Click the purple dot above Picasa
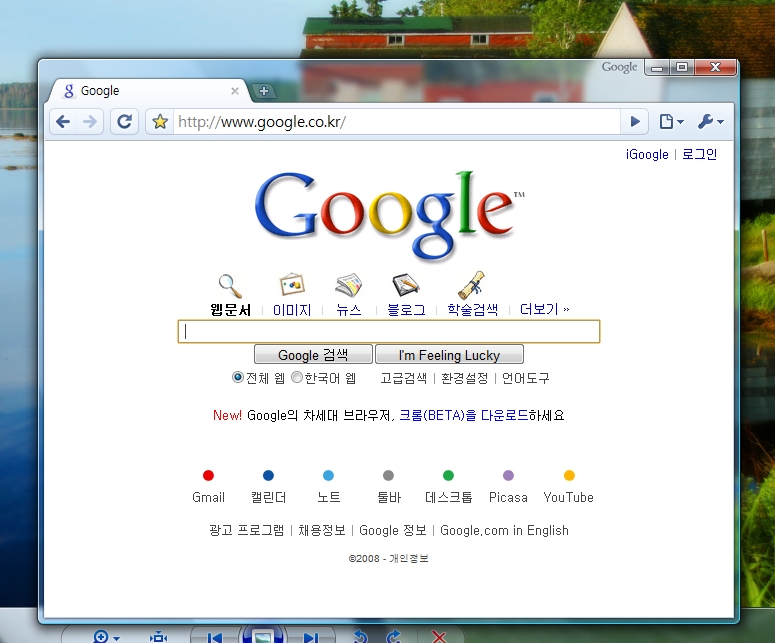The width and height of the screenshot is (775, 643). pyautogui.click(x=508, y=475)
